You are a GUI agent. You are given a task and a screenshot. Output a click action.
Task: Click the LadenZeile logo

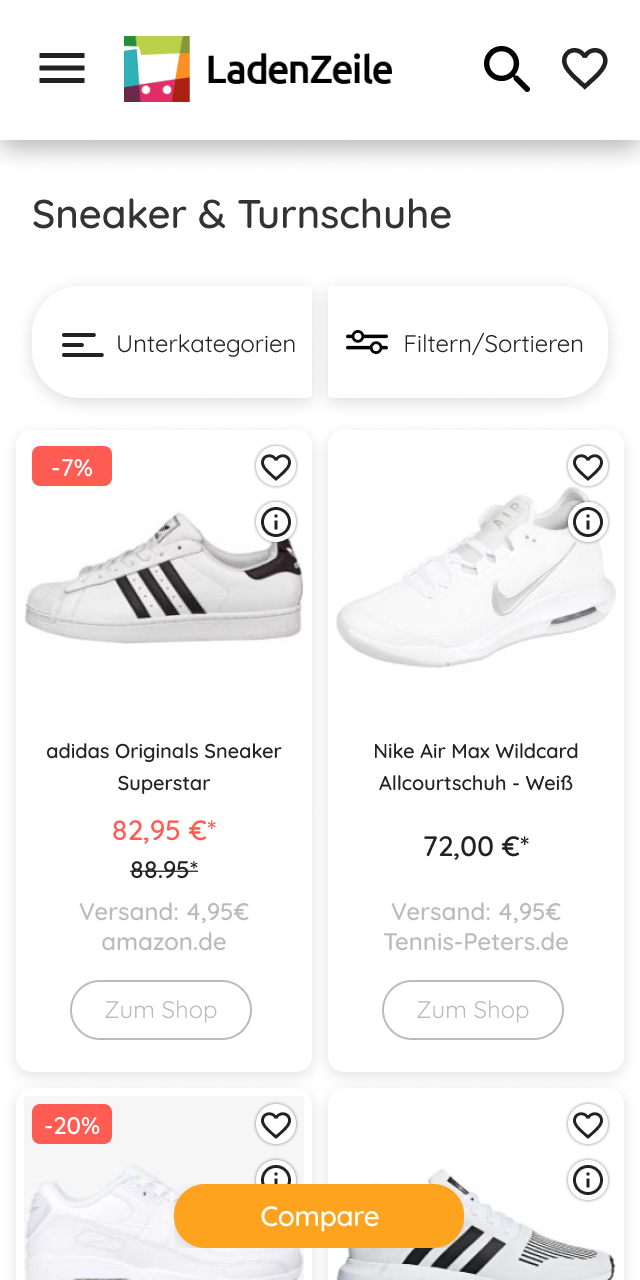258,69
